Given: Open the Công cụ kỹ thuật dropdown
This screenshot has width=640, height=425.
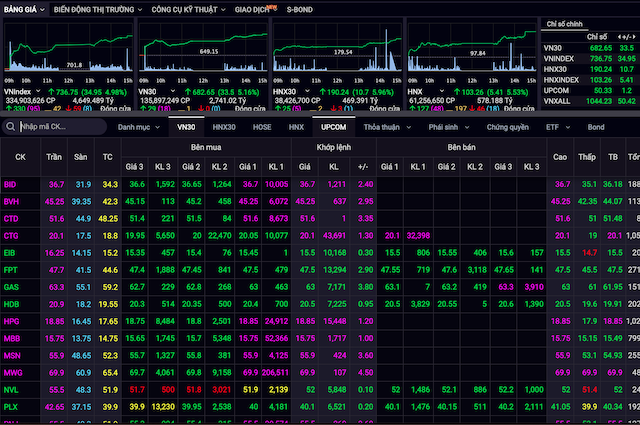Looking at the screenshot, I should (187, 7).
